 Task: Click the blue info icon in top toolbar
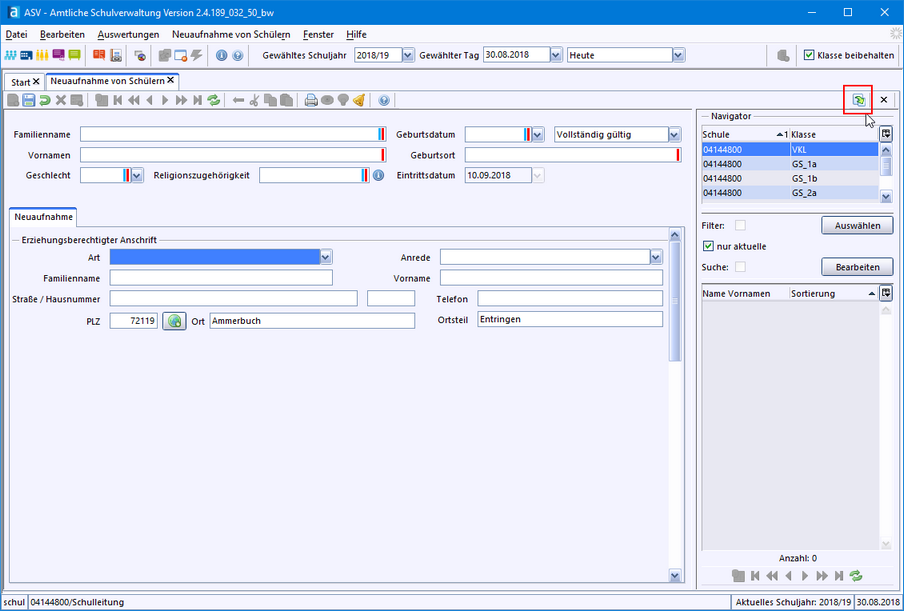tap(221, 55)
